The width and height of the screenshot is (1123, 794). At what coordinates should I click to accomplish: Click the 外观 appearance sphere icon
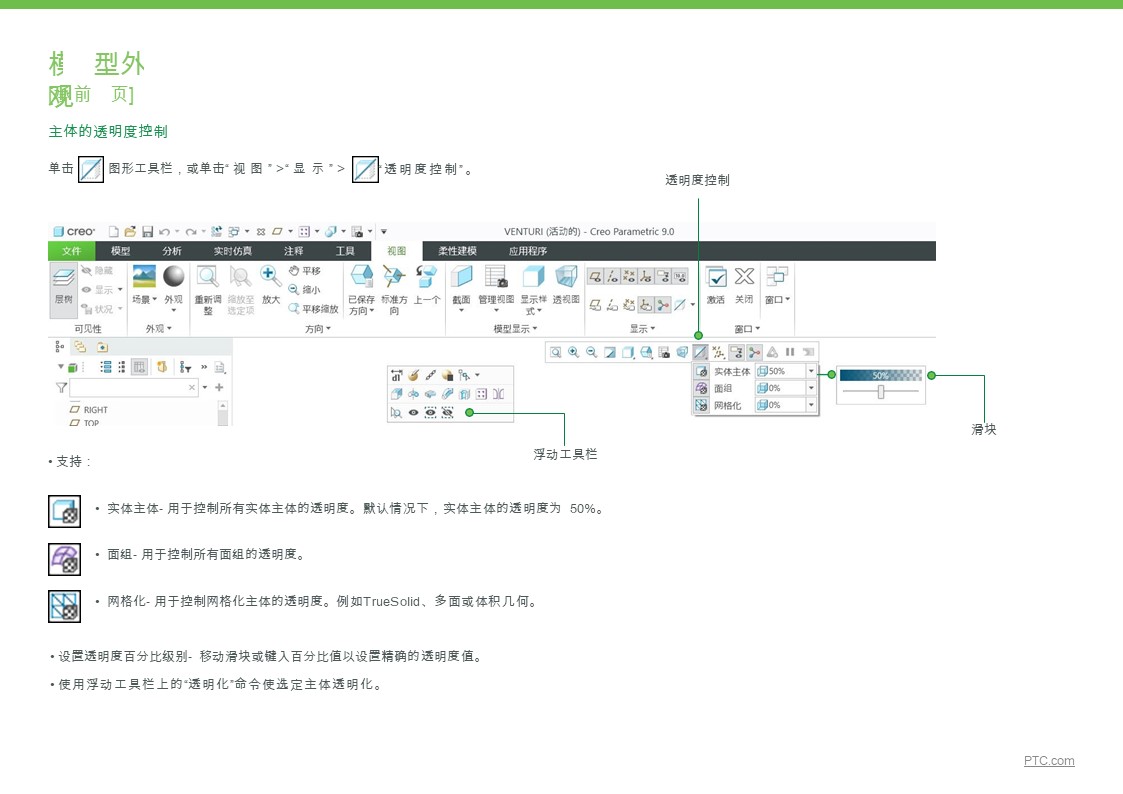[x=173, y=276]
